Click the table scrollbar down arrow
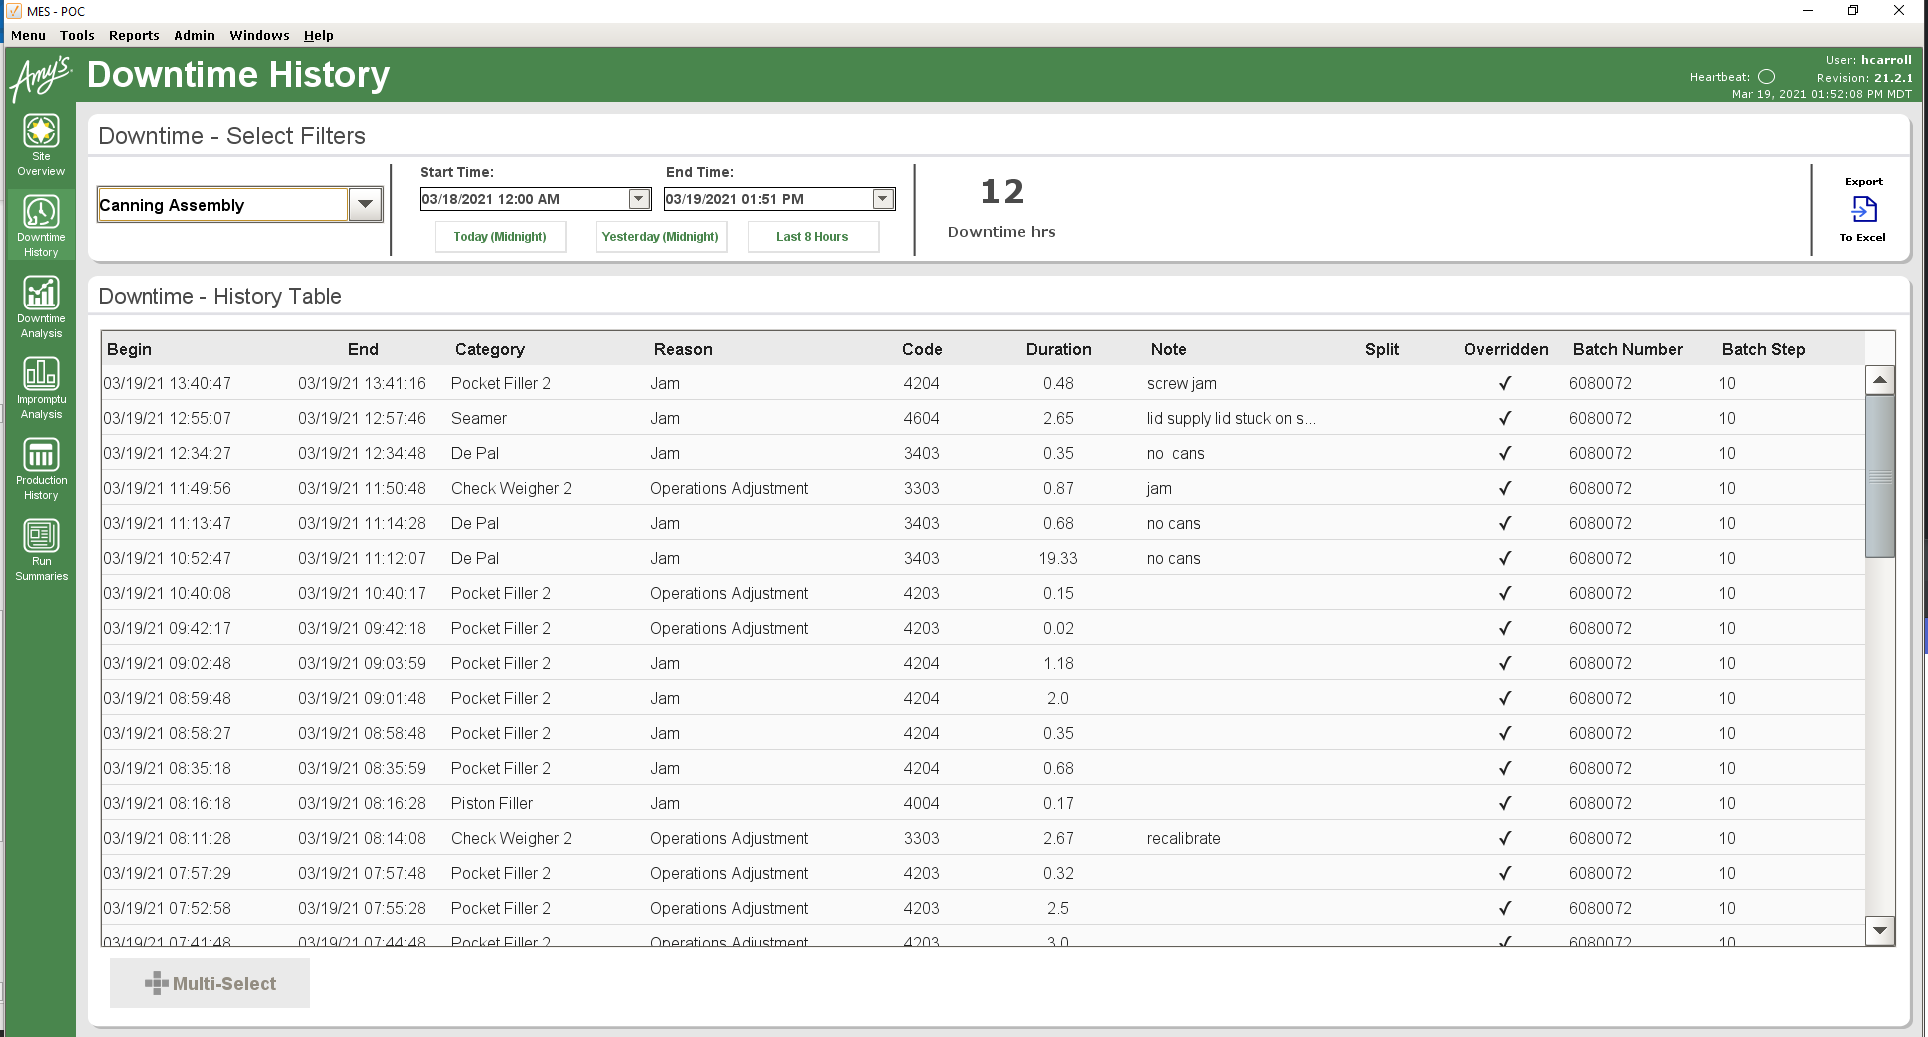This screenshot has height=1037, width=1928. click(x=1880, y=930)
